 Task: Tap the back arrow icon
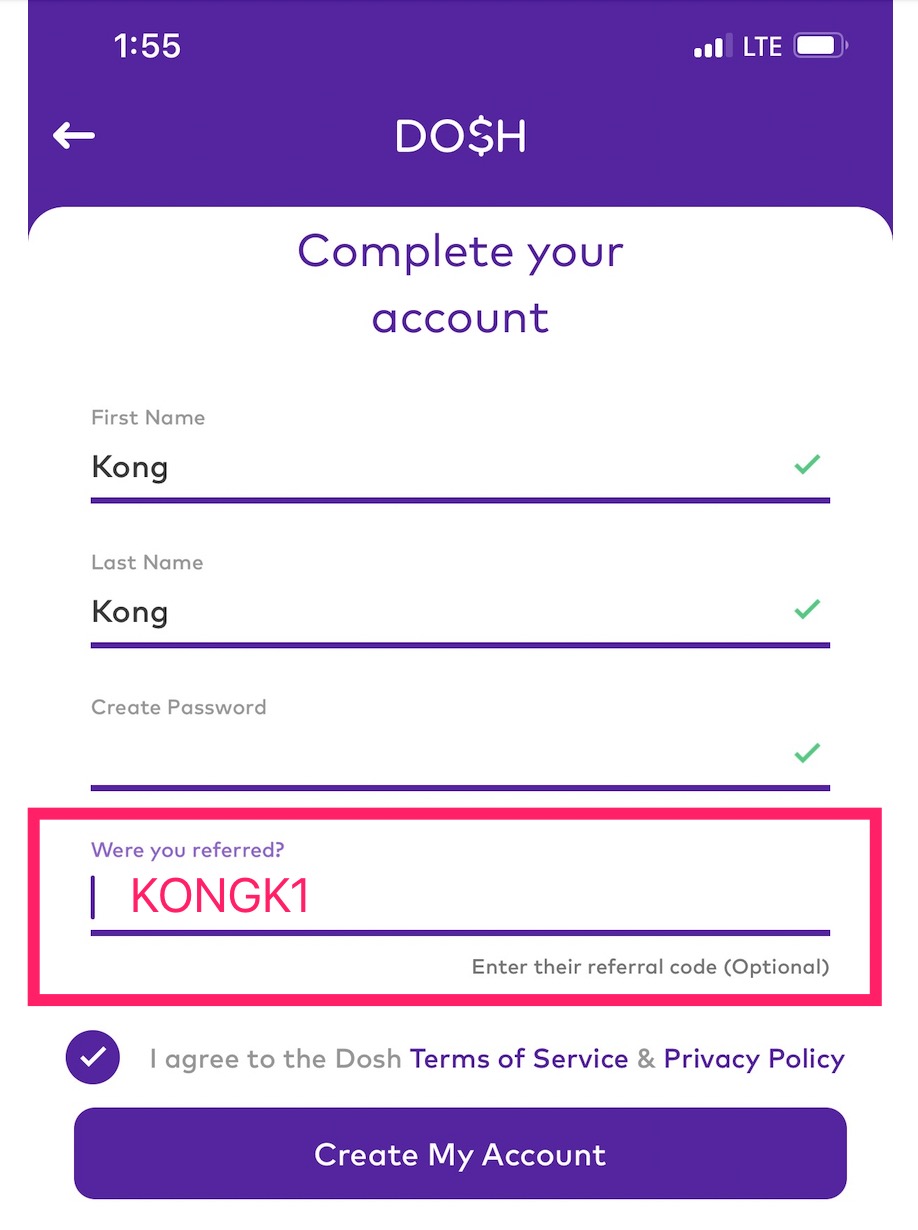pos(74,136)
